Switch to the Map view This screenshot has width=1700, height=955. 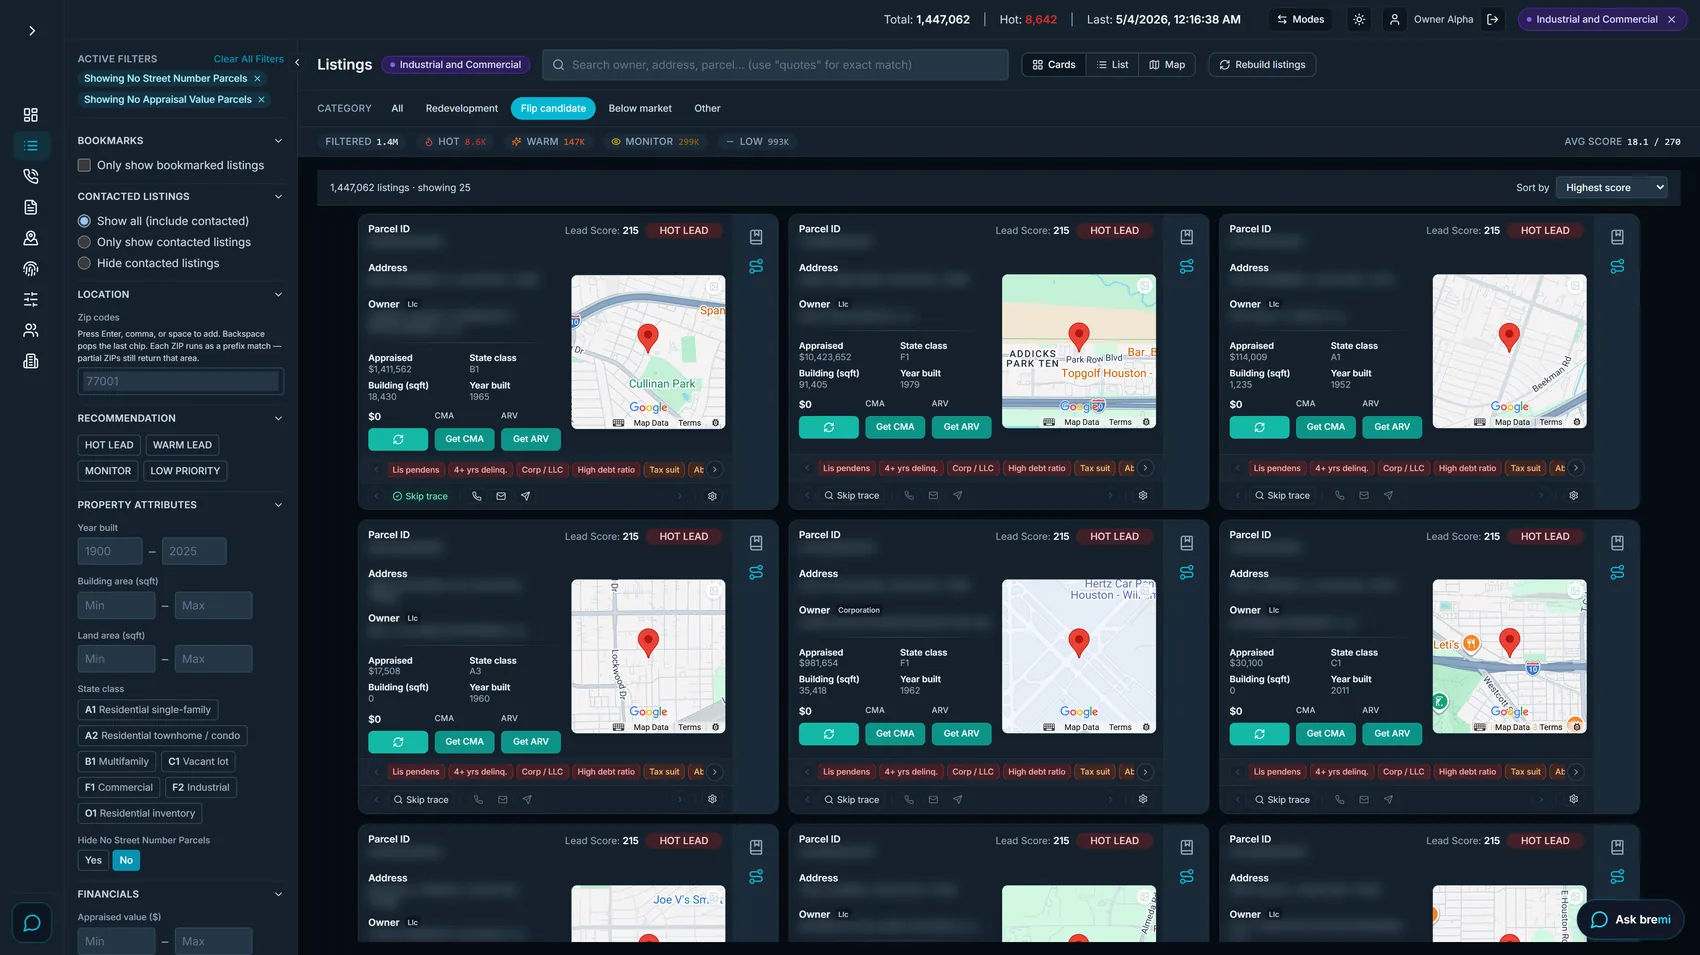pos(1167,65)
